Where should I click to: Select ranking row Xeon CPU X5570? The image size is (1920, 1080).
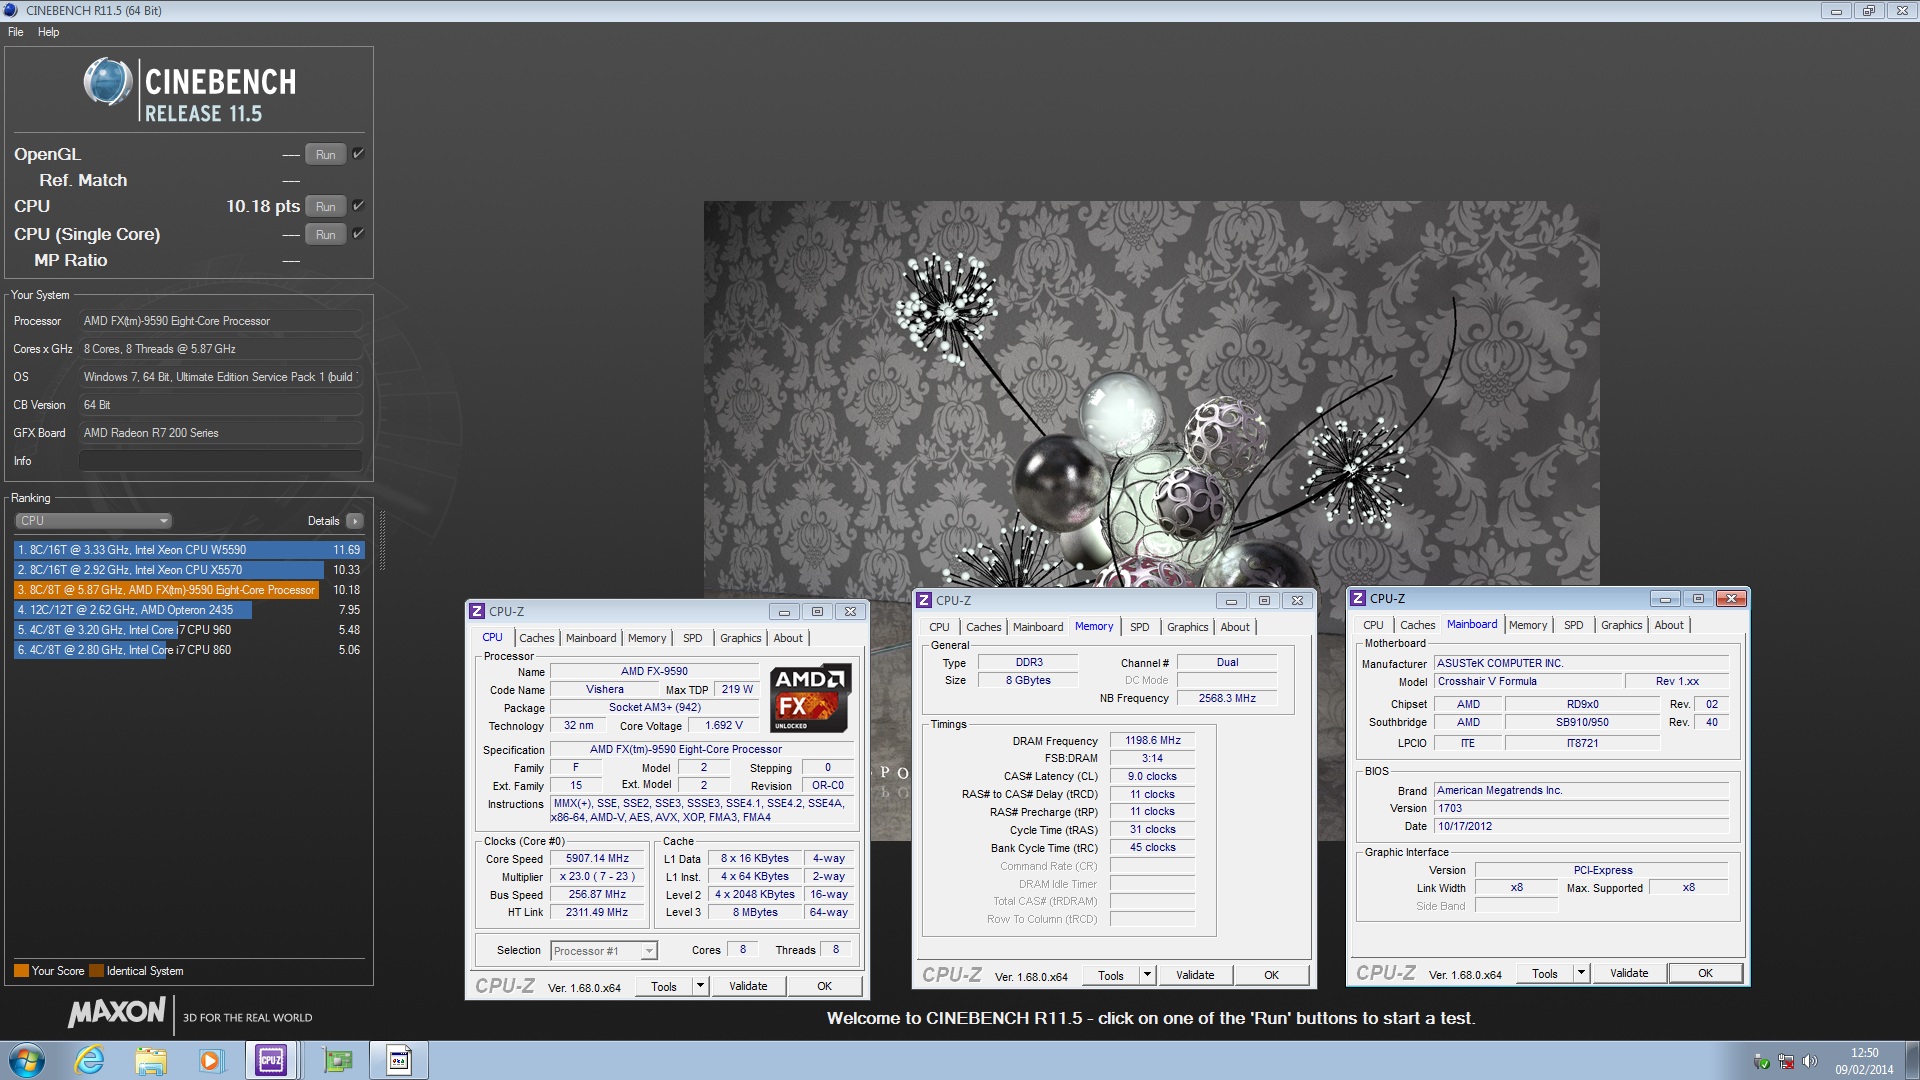(188, 570)
